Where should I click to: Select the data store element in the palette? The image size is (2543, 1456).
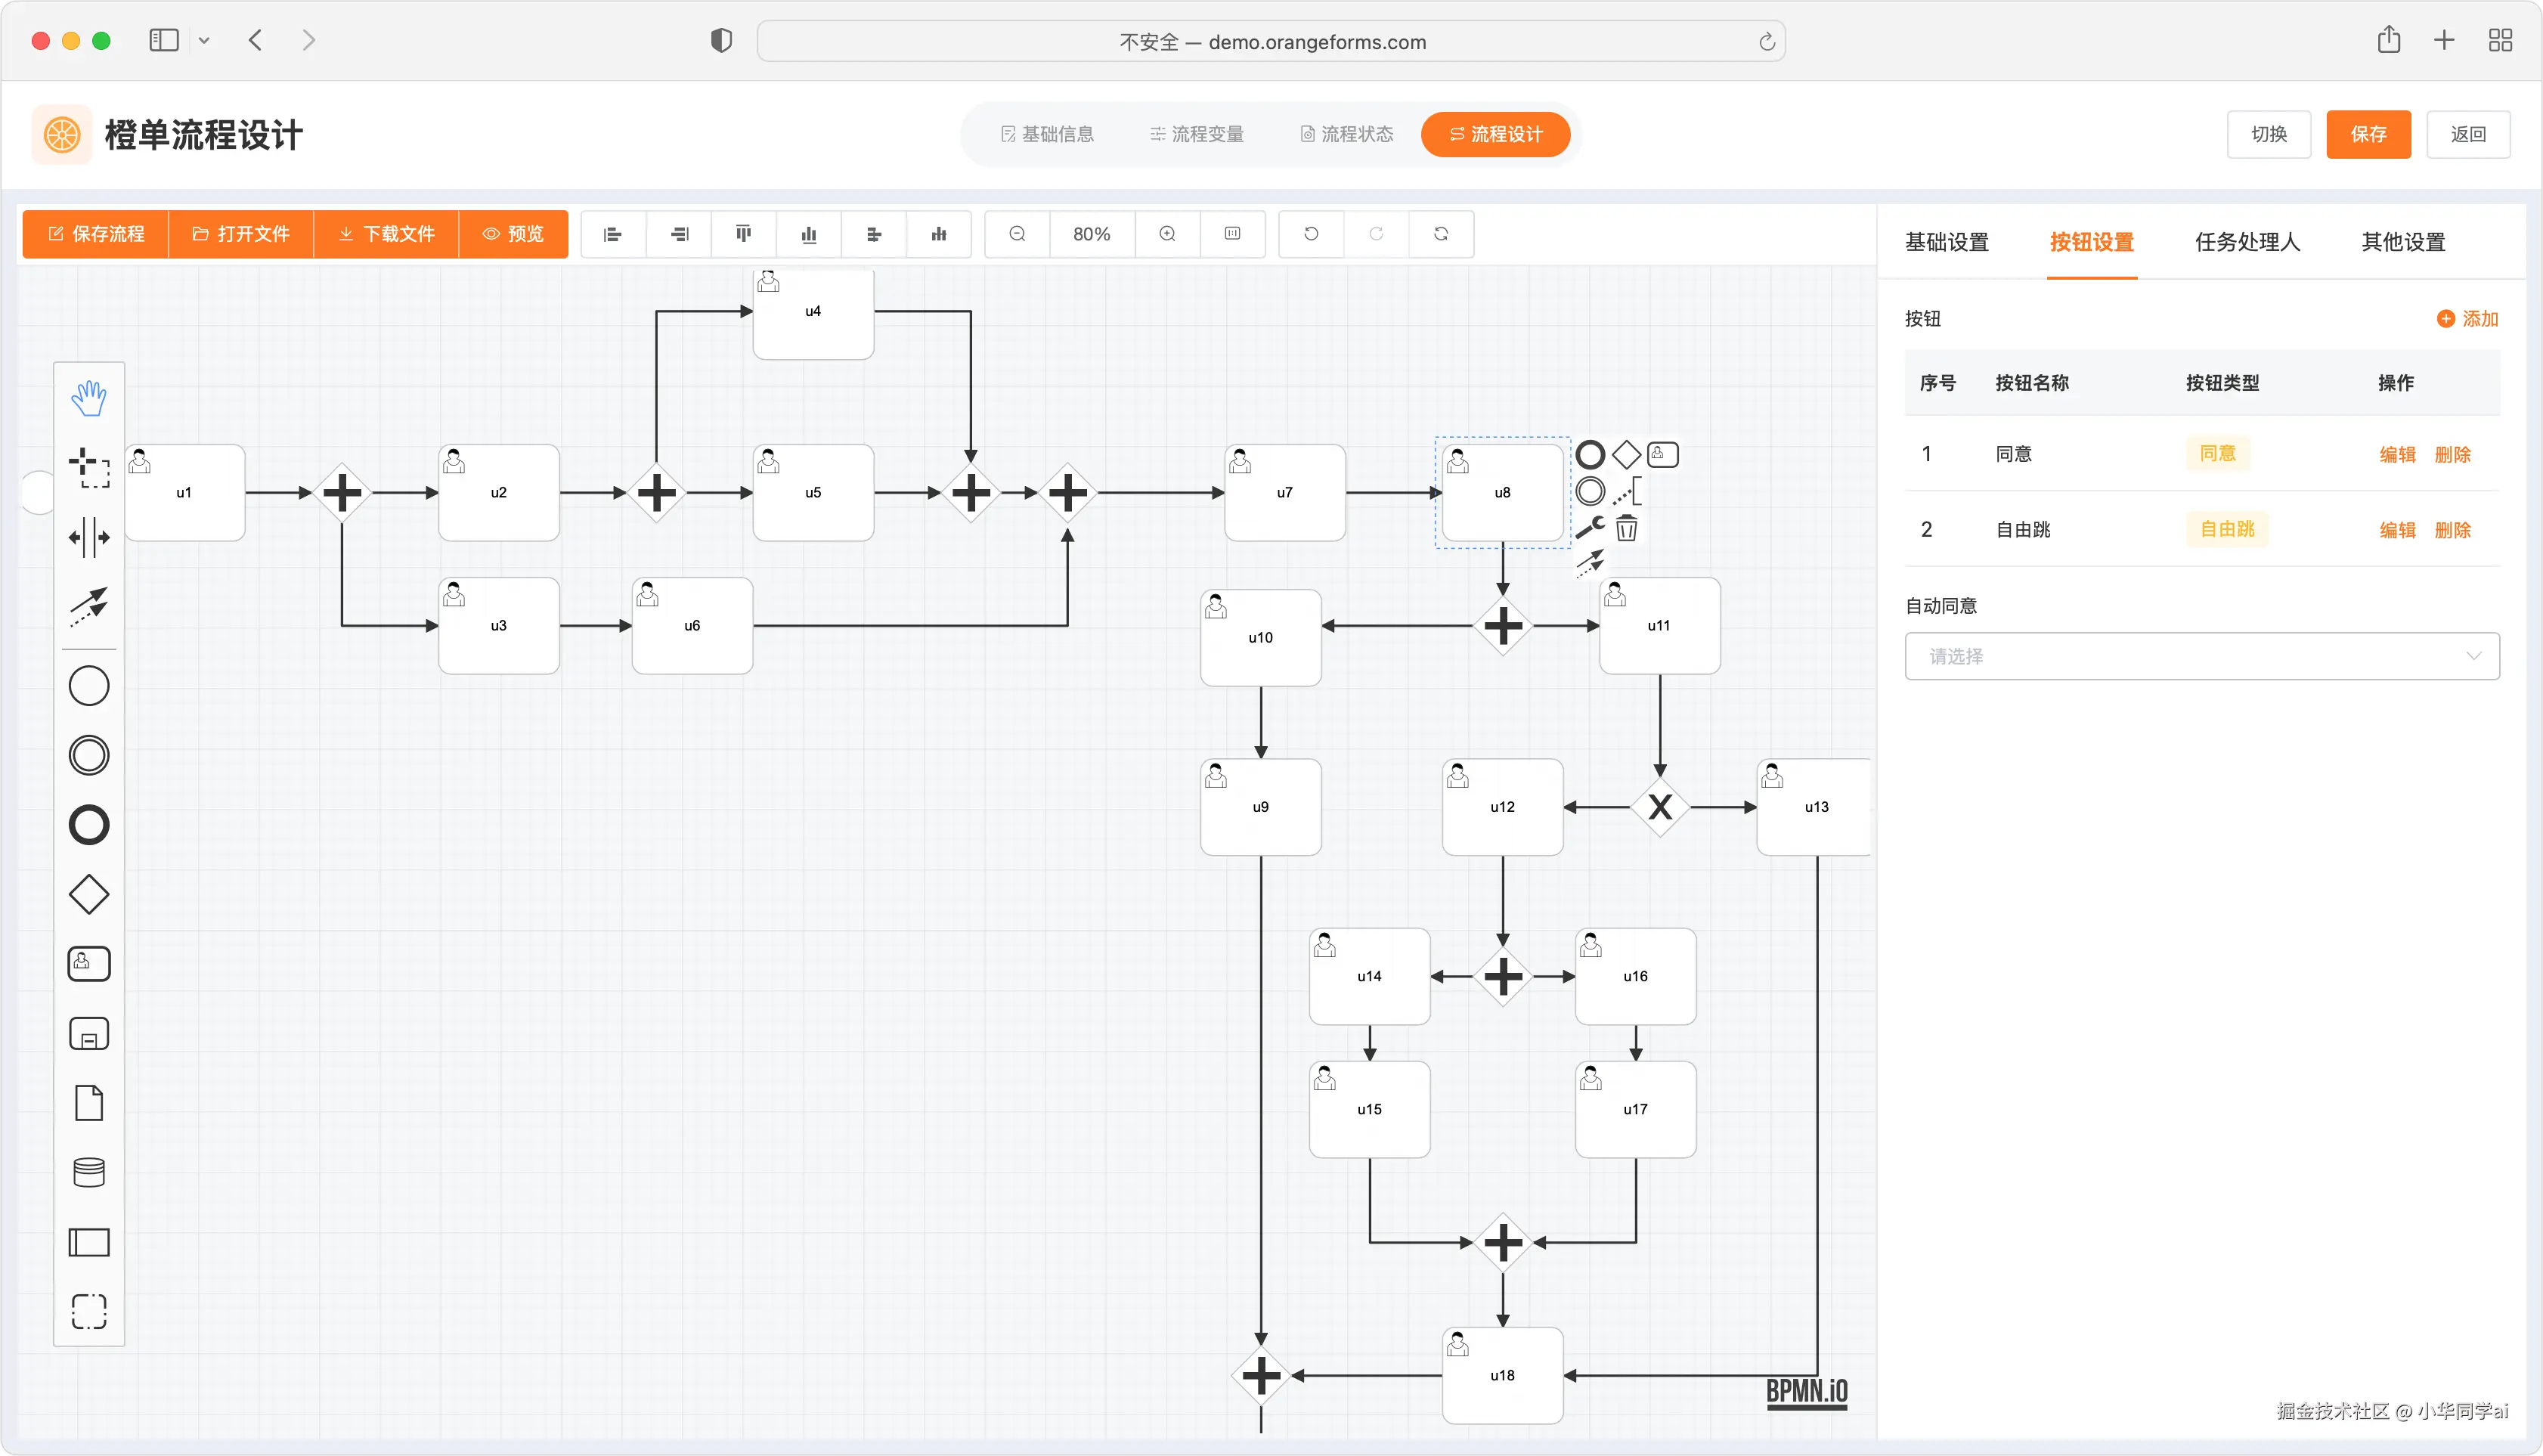88,1172
